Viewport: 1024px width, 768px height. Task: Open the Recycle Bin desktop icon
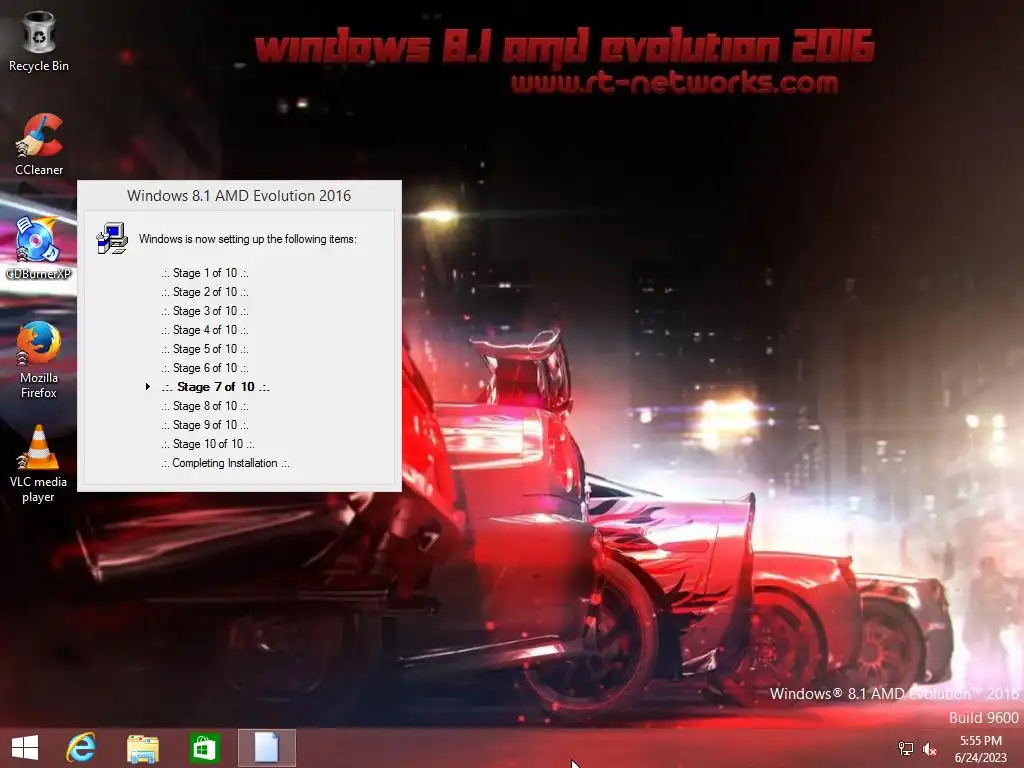click(x=39, y=41)
